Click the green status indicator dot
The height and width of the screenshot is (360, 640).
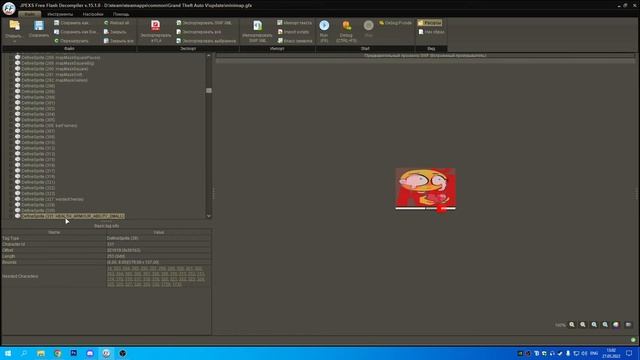coord(633,340)
